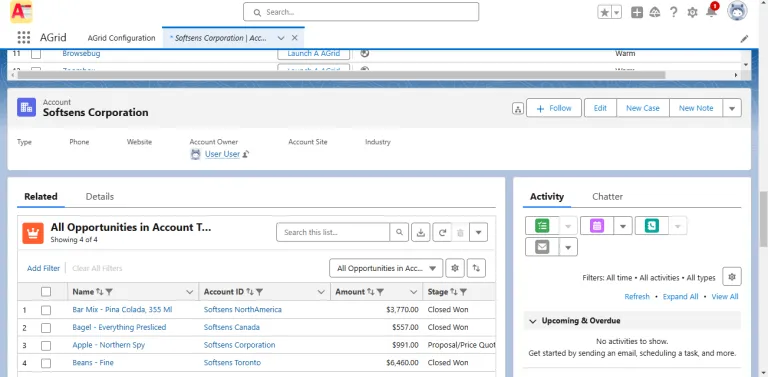This screenshot has height=377, width=768.
Task: Click the Opportunities crown icon
Action: (33, 233)
